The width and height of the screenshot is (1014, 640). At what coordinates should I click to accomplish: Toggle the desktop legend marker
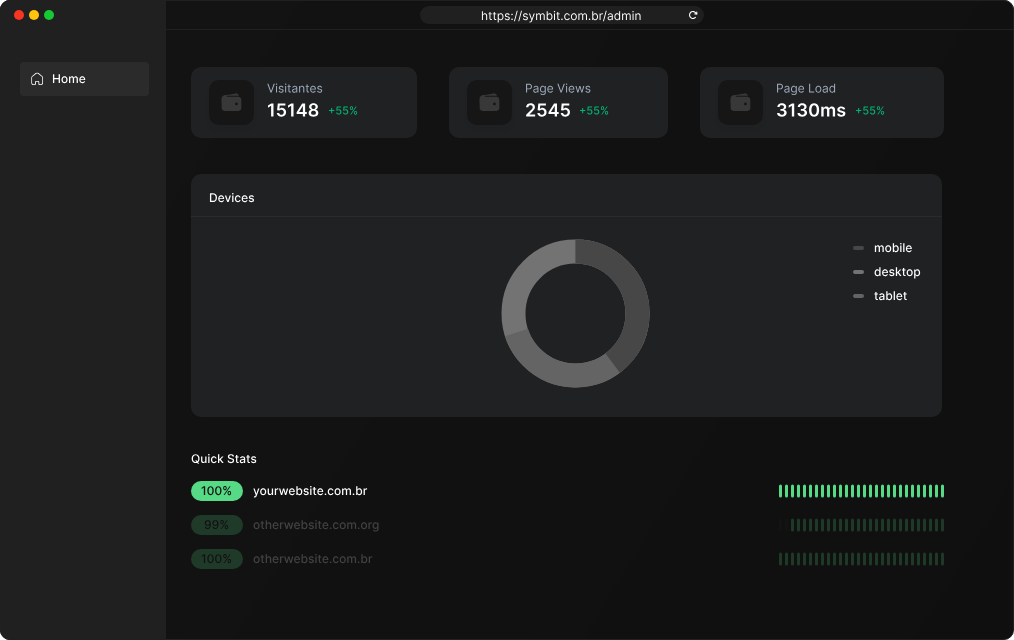858,272
